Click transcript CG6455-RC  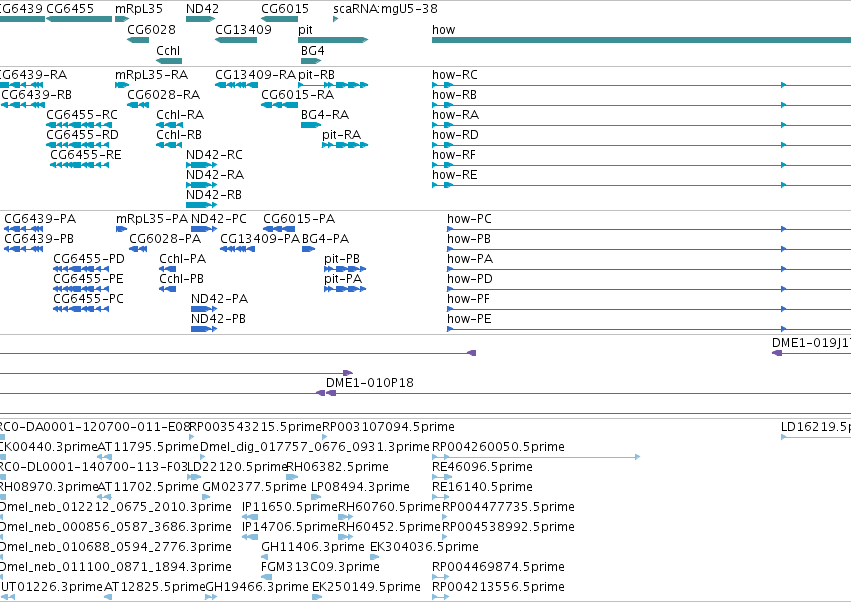click(x=82, y=115)
